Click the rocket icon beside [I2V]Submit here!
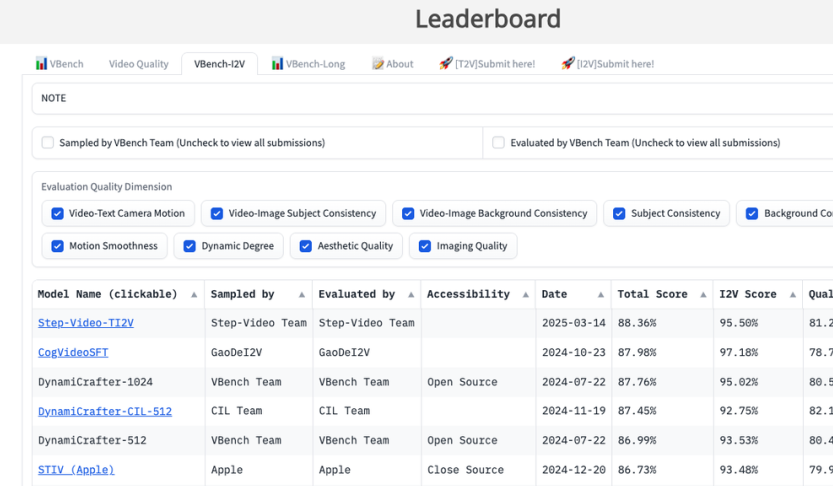Viewport: 833px width, 486px height. (x=568, y=64)
